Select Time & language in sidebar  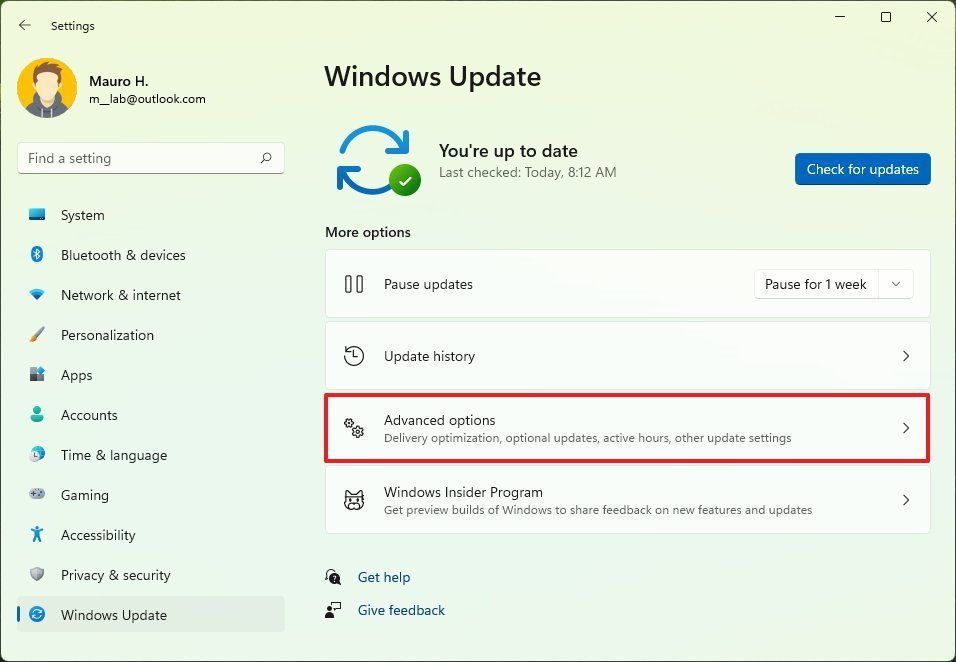(37, 455)
